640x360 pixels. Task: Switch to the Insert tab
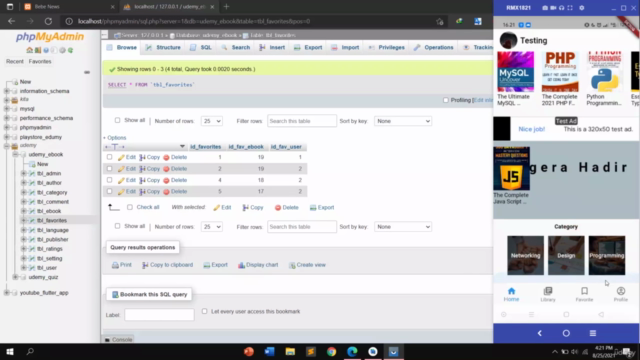click(x=272, y=47)
